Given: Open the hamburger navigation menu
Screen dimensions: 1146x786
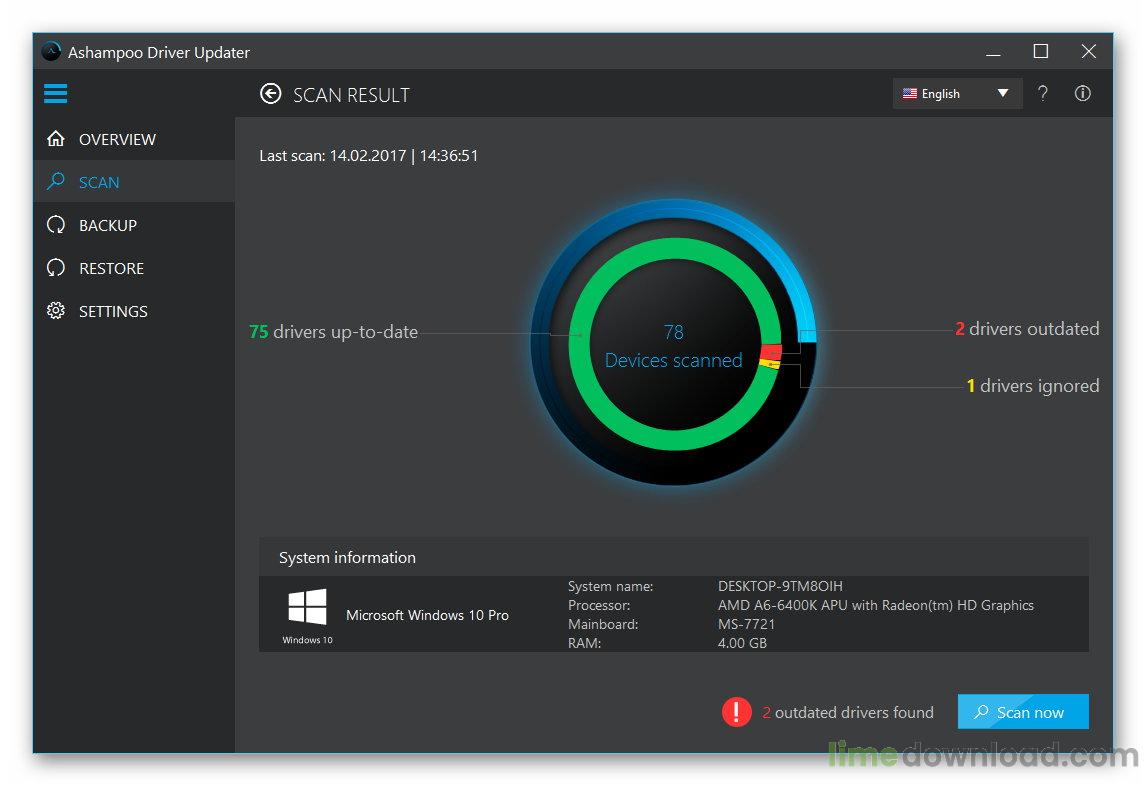Looking at the screenshot, I should coord(55,93).
